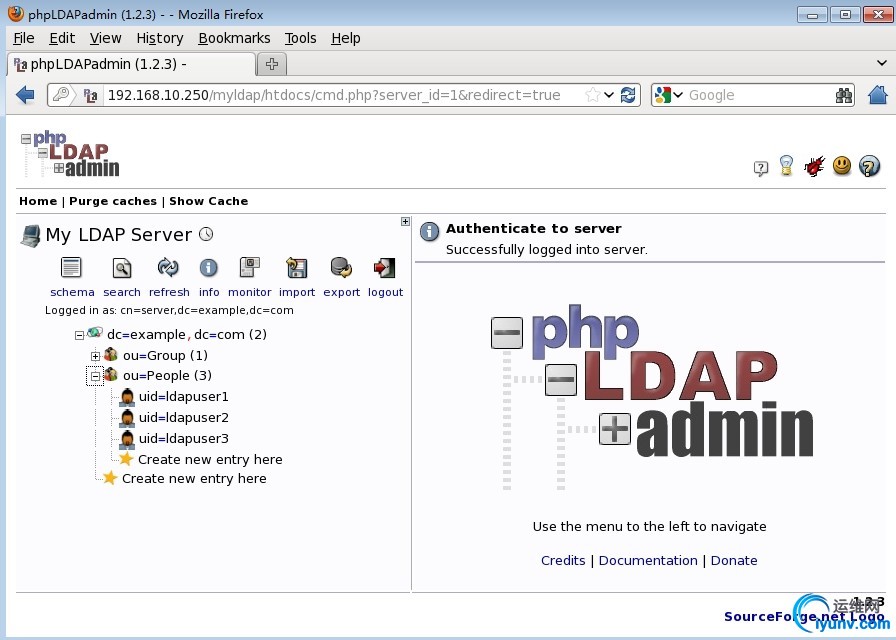
Task: Click the Home link
Action: click(38, 201)
